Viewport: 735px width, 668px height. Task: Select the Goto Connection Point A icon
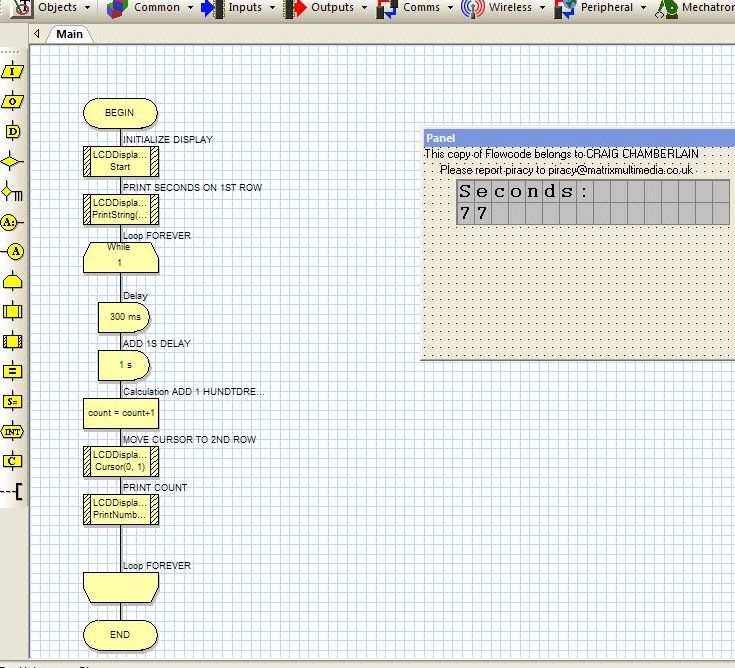point(13,252)
